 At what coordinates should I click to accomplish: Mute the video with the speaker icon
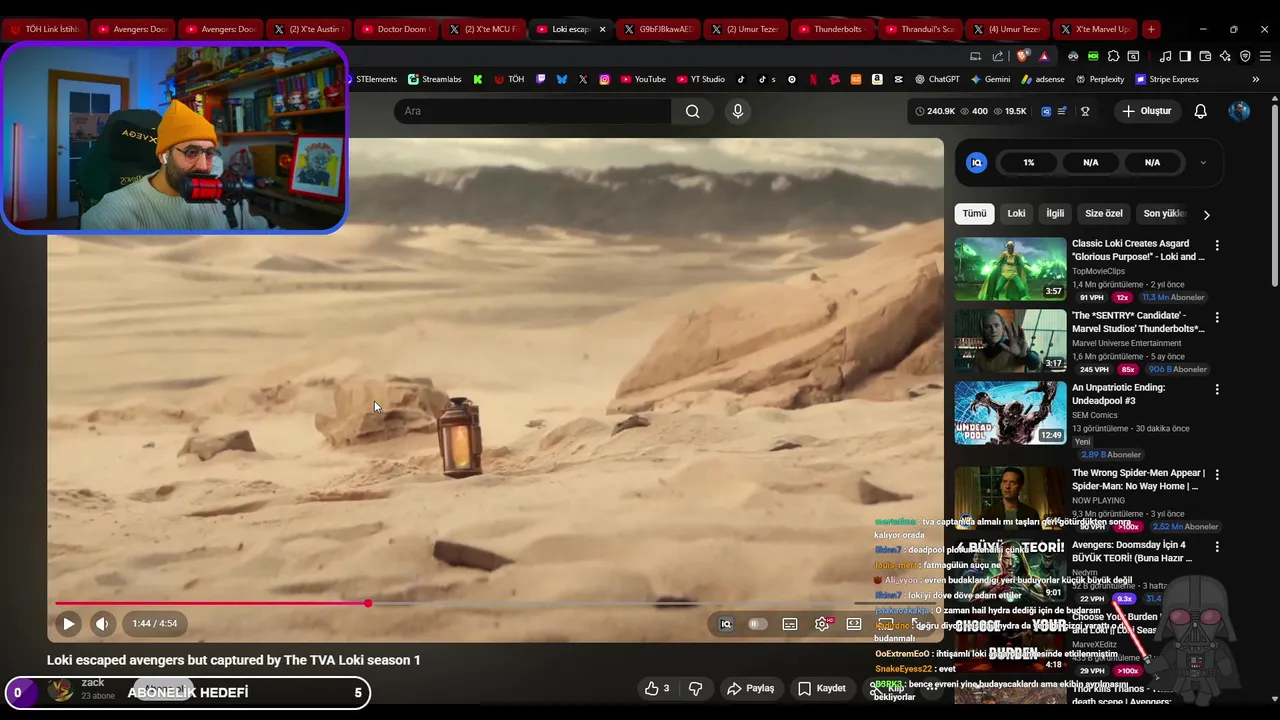(102, 624)
